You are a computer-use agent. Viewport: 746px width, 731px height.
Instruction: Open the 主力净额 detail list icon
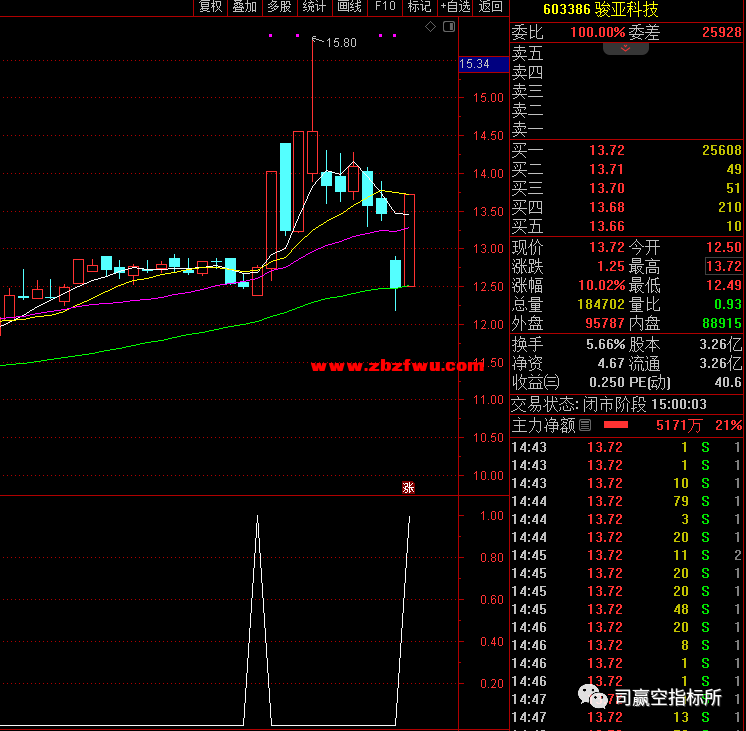(x=585, y=425)
